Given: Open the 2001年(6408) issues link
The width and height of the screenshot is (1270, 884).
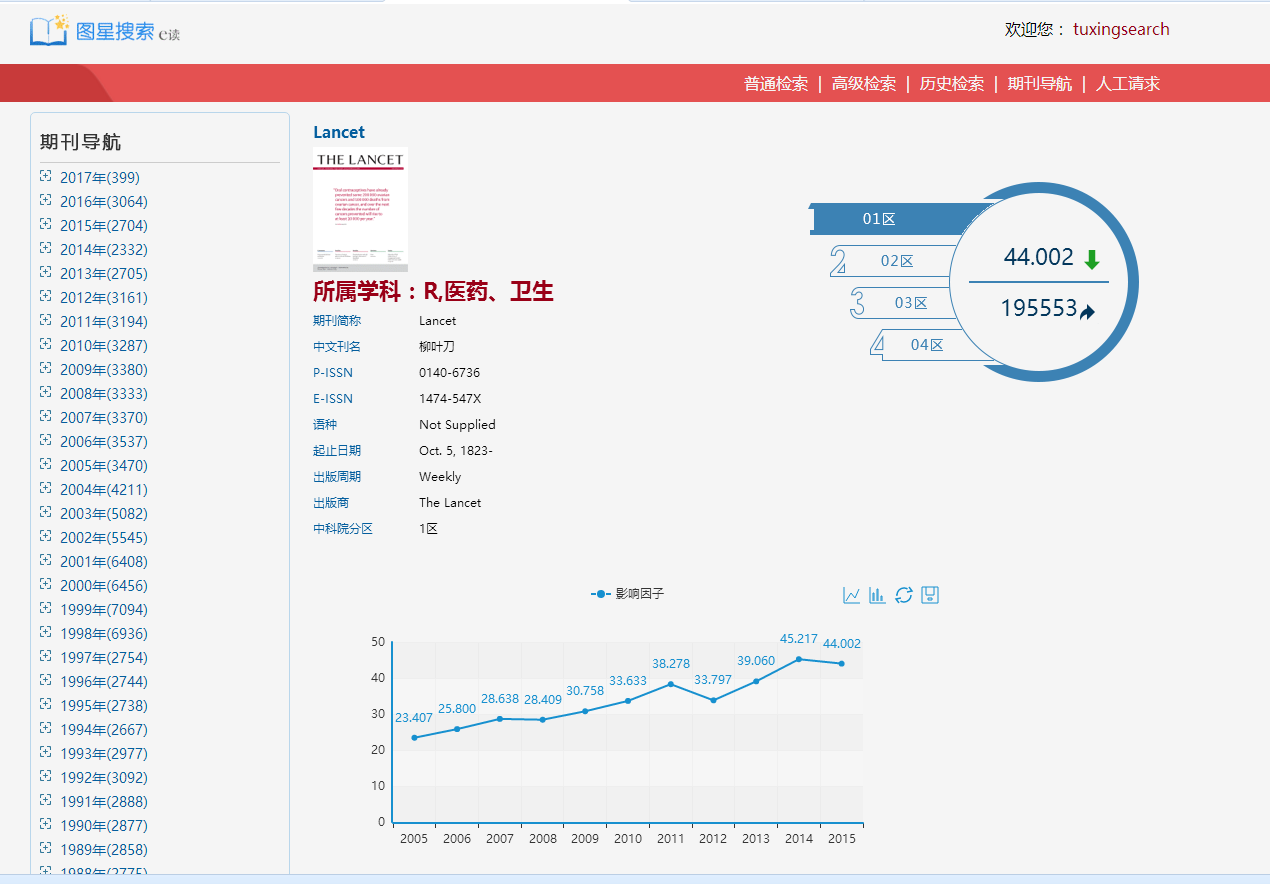Looking at the screenshot, I should tap(104, 562).
